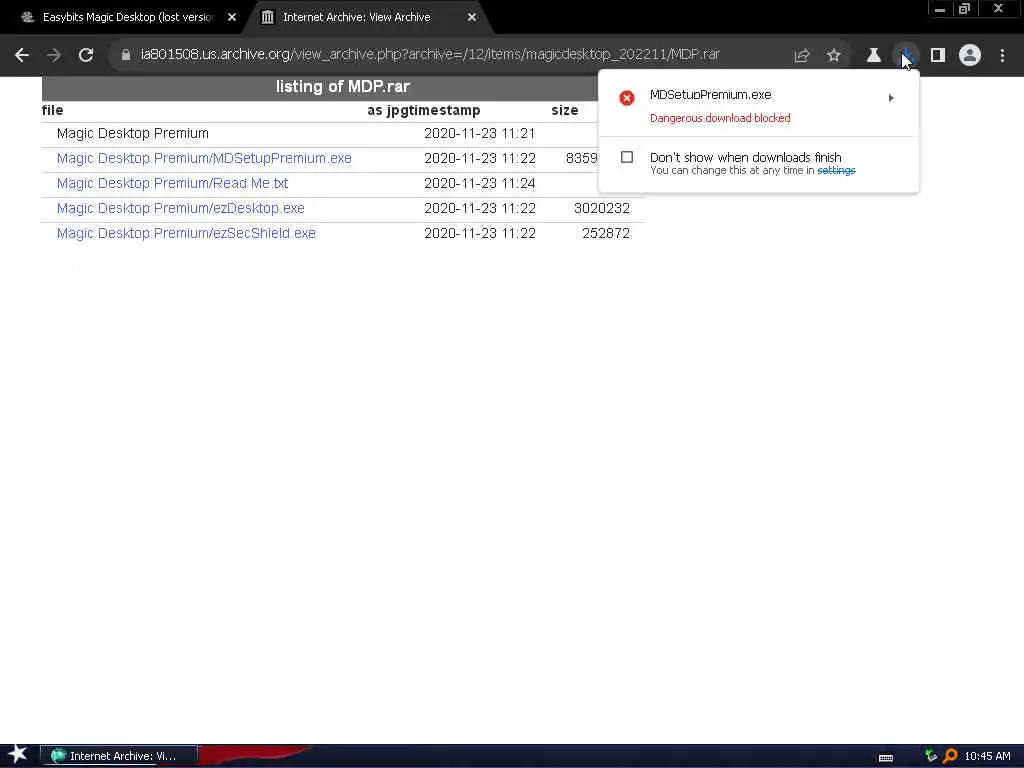Screen dimensions: 1024x768
Task: Open Read Me.txt link
Action: [172, 183]
